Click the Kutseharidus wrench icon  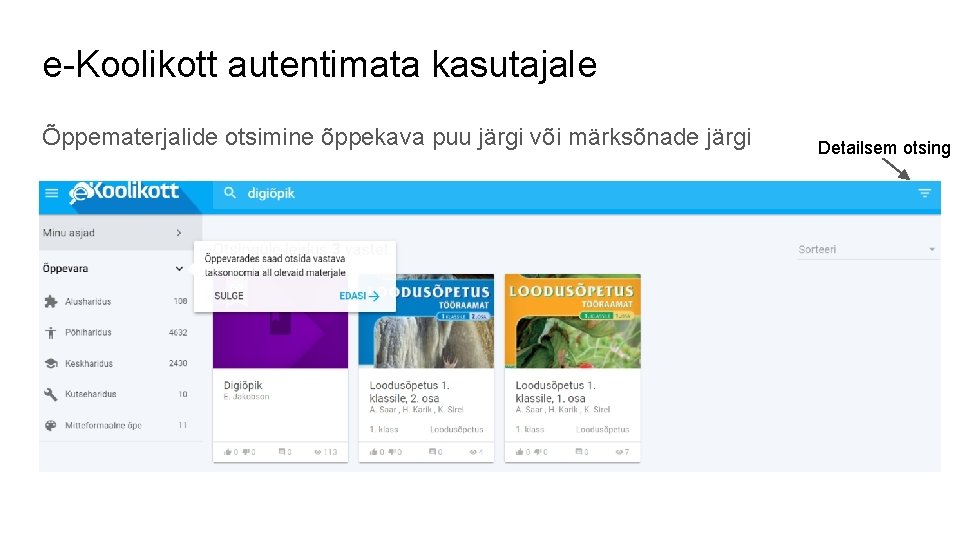pos(51,394)
